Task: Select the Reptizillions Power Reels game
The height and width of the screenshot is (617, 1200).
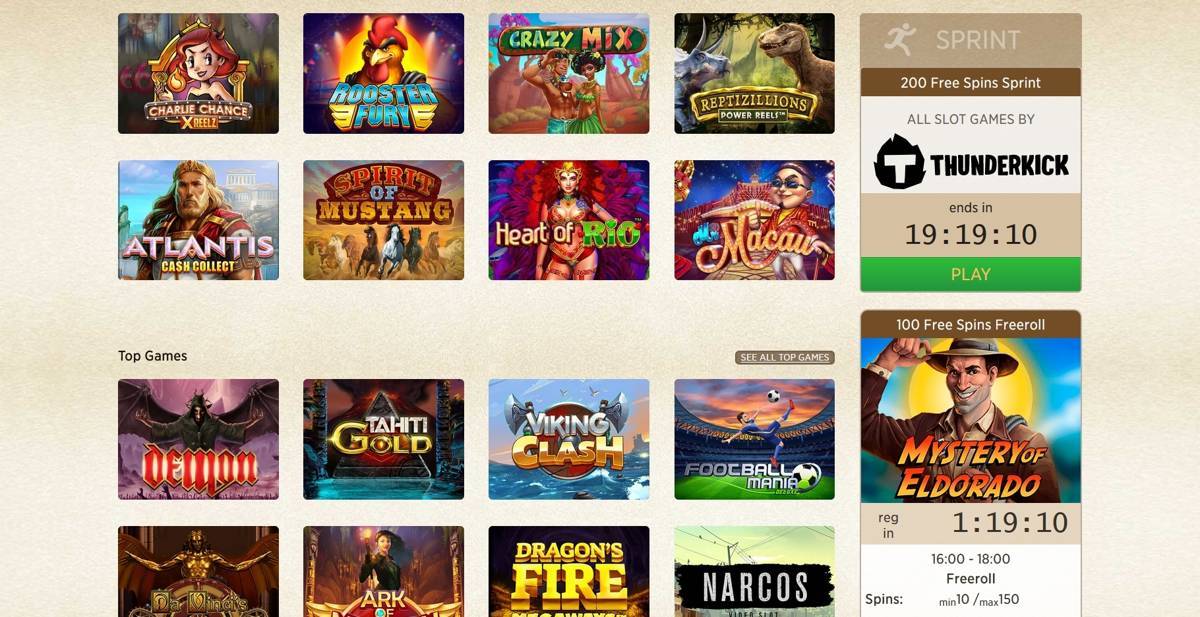Action: pos(754,73)
